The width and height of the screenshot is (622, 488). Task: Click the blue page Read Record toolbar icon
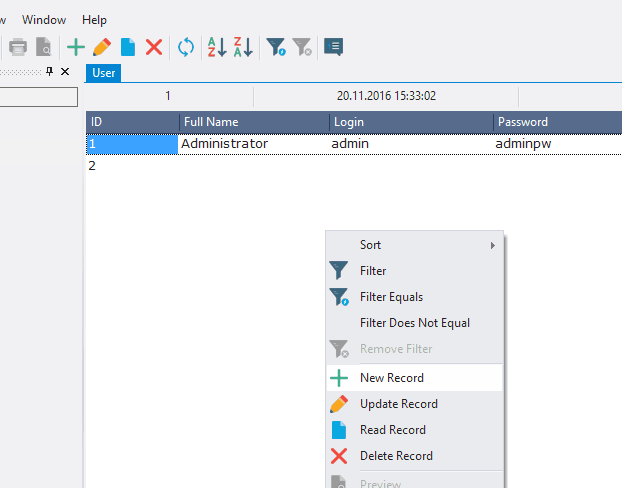pyautogui.click(x=128, y=47)
